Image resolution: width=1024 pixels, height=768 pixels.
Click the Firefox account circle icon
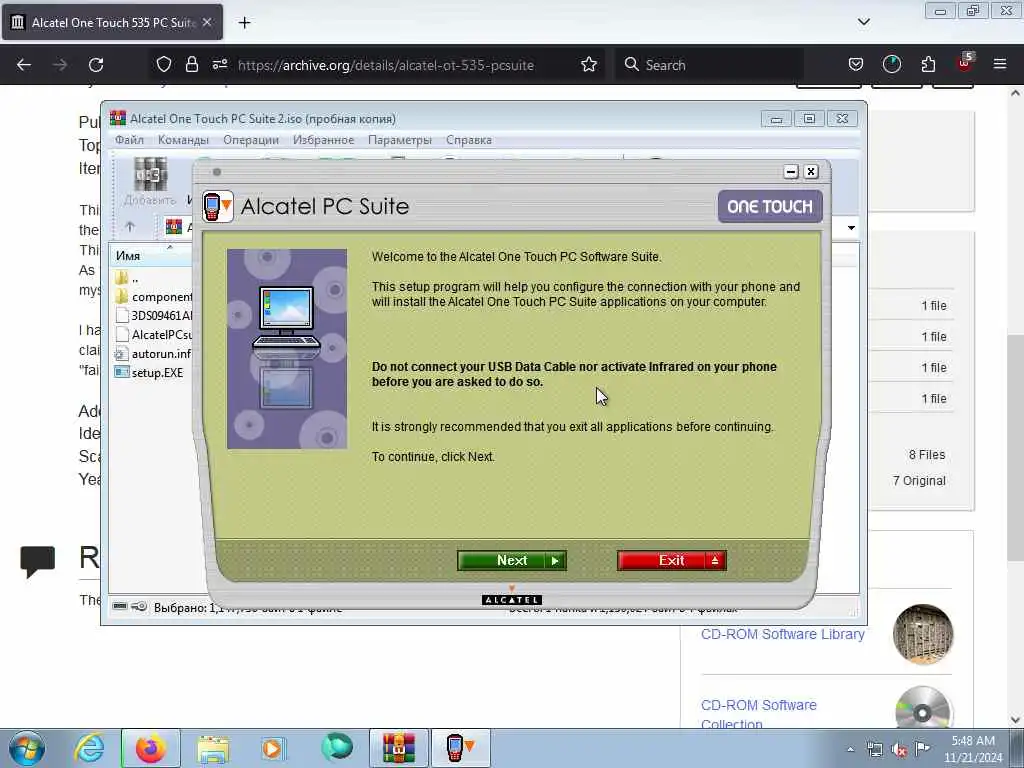pos(892,65)
